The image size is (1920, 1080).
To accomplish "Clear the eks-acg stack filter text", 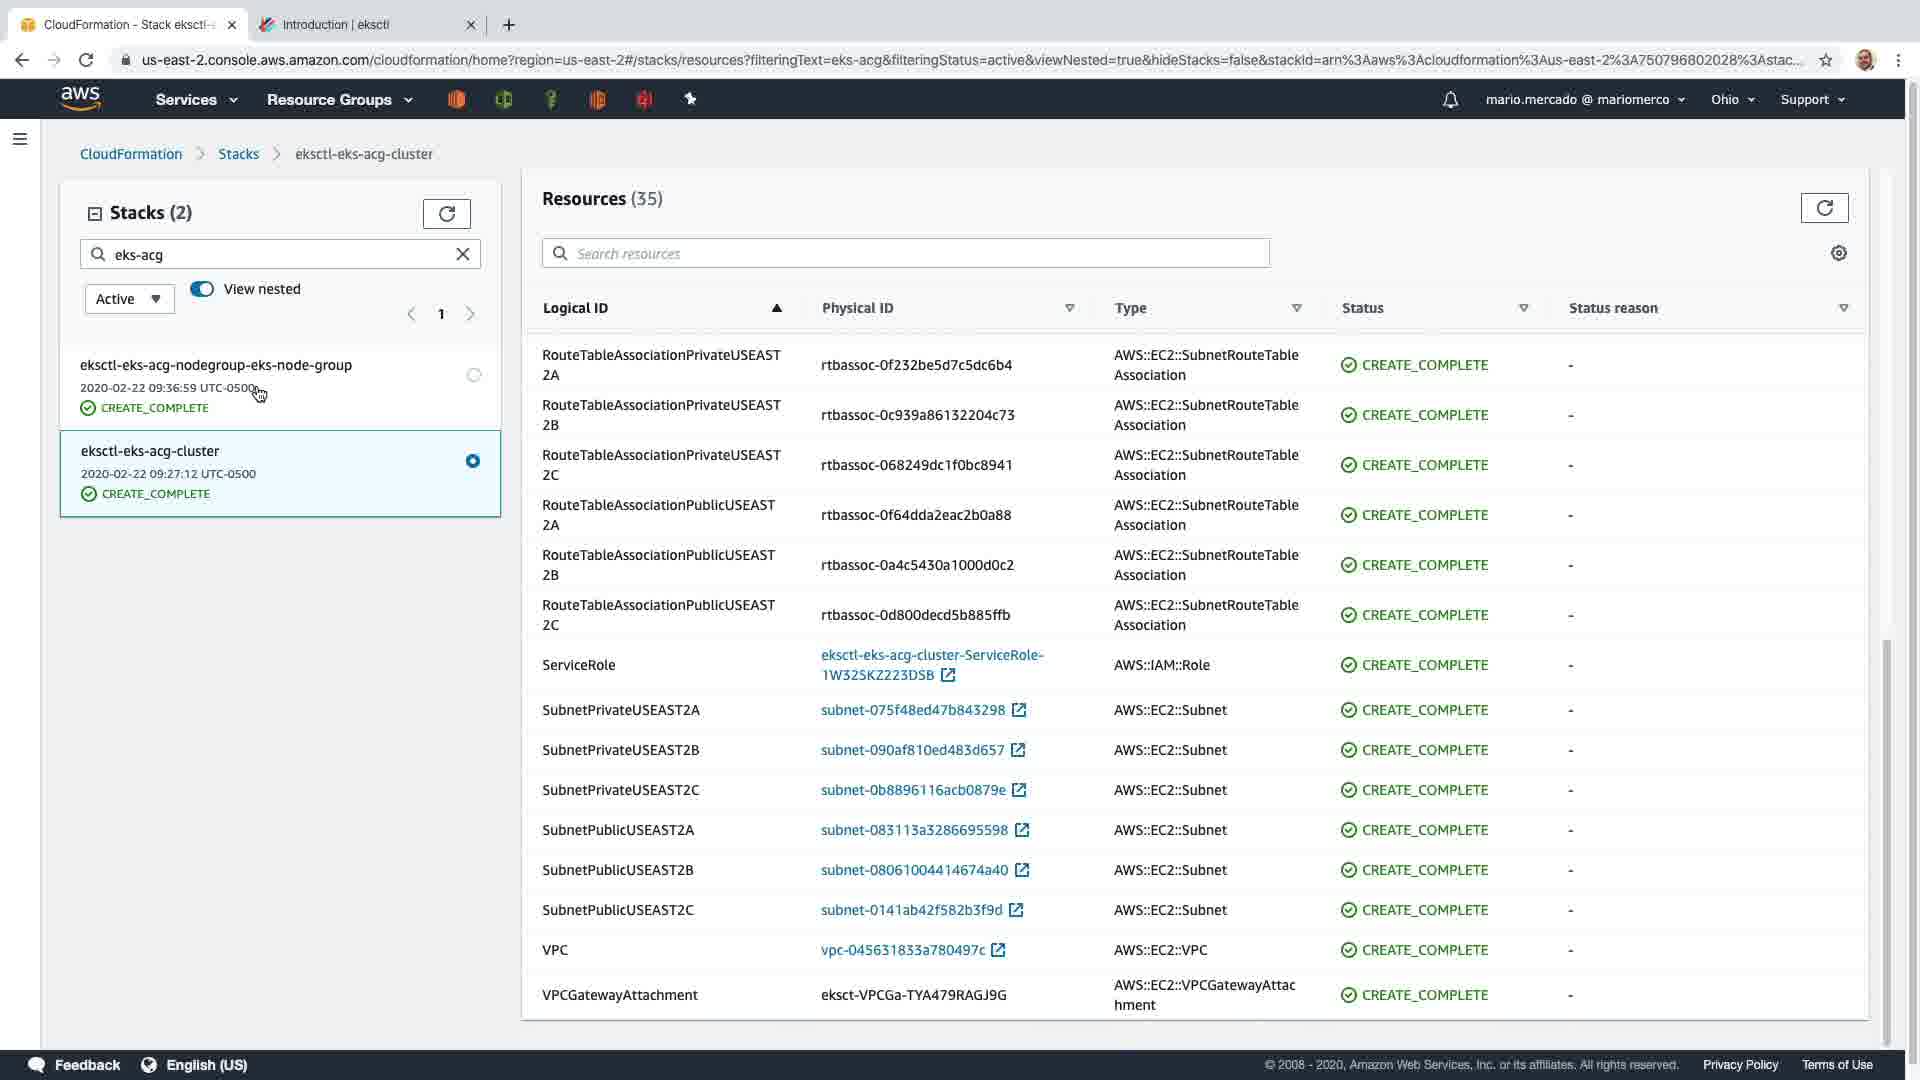I will [x=463, y=254].
